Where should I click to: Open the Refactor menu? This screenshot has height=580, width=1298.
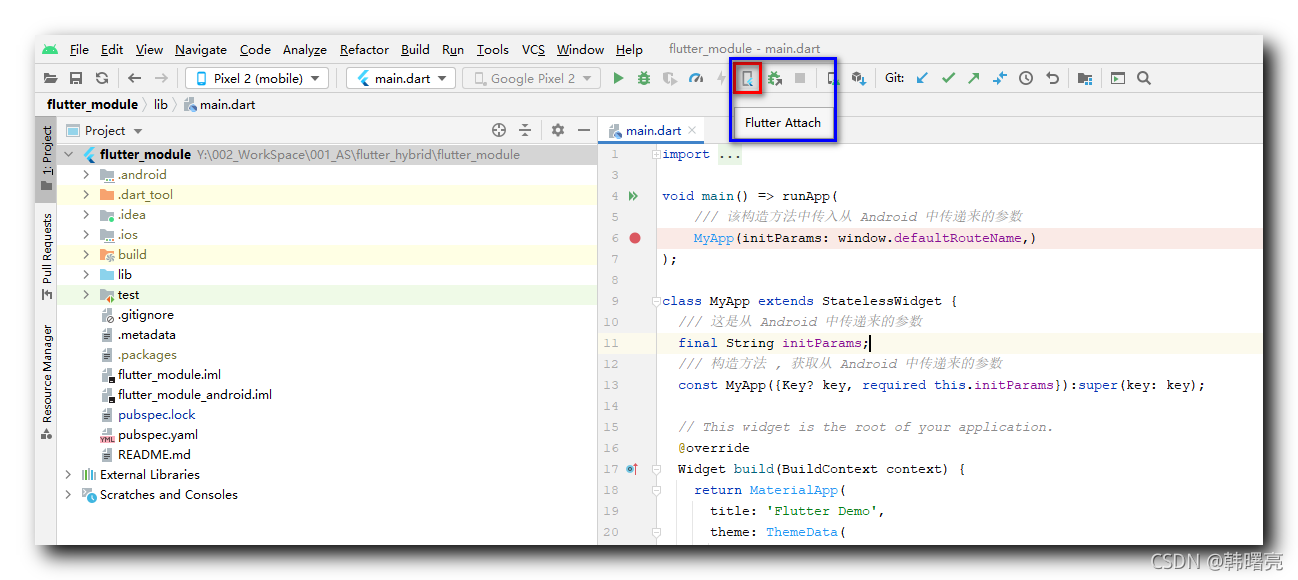(x=364, y=50)
